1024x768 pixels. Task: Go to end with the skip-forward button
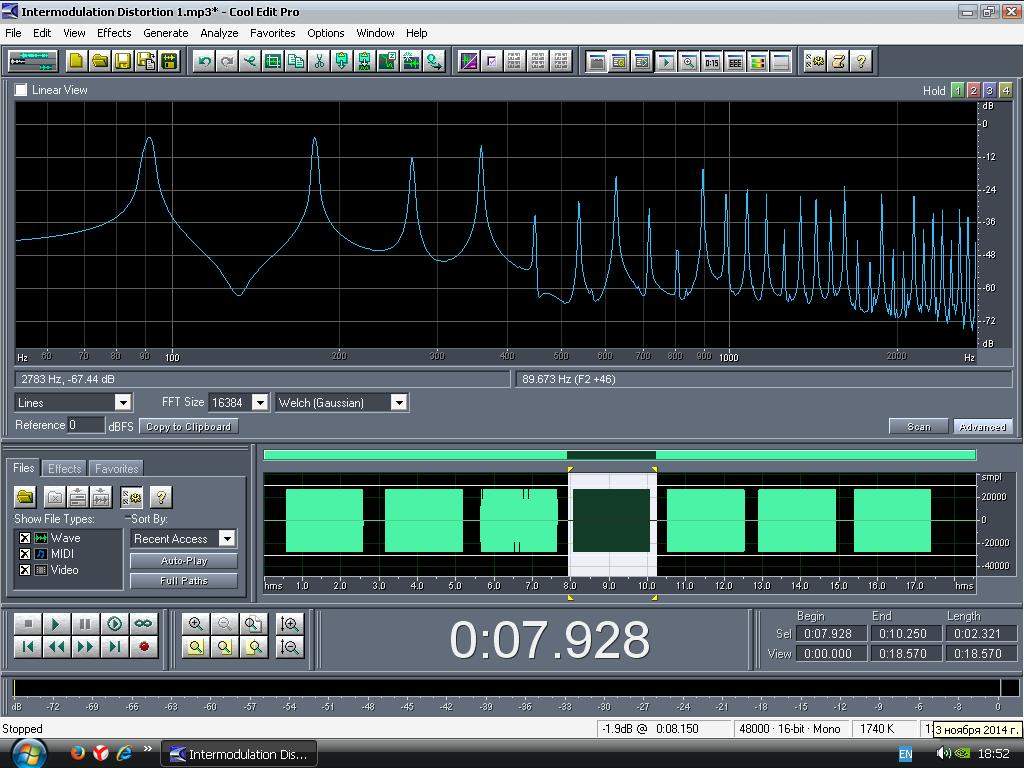pos(114,647)
